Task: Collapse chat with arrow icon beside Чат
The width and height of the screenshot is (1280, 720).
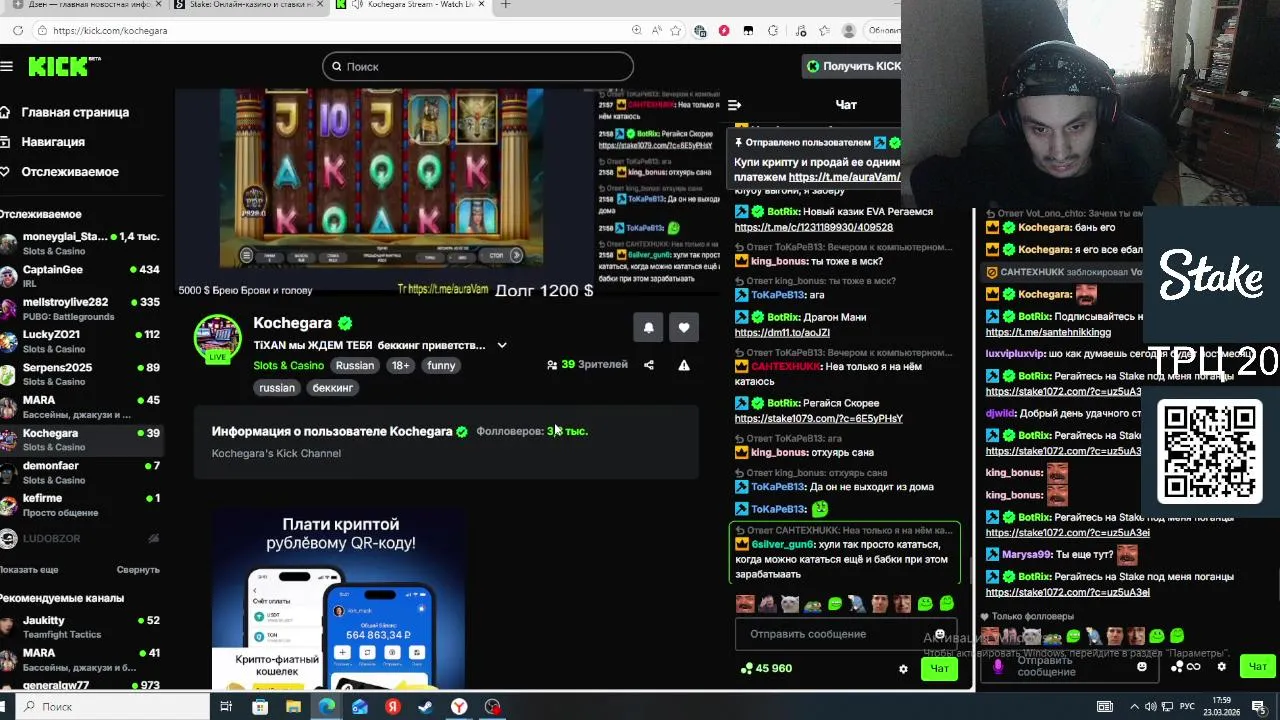Action: point(734,105)
